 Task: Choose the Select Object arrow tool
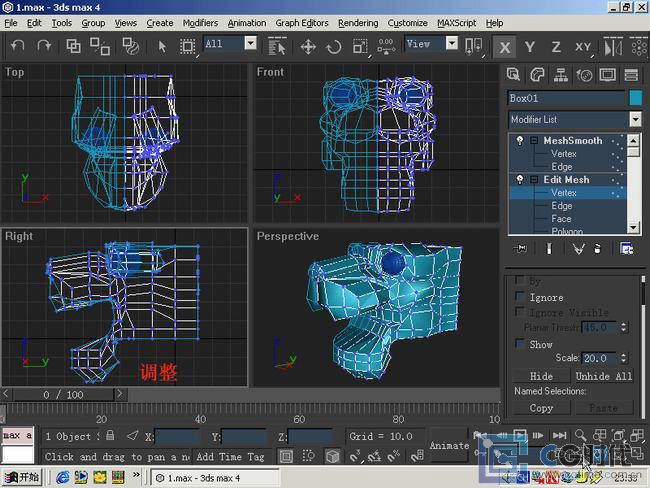click(162, 46)
